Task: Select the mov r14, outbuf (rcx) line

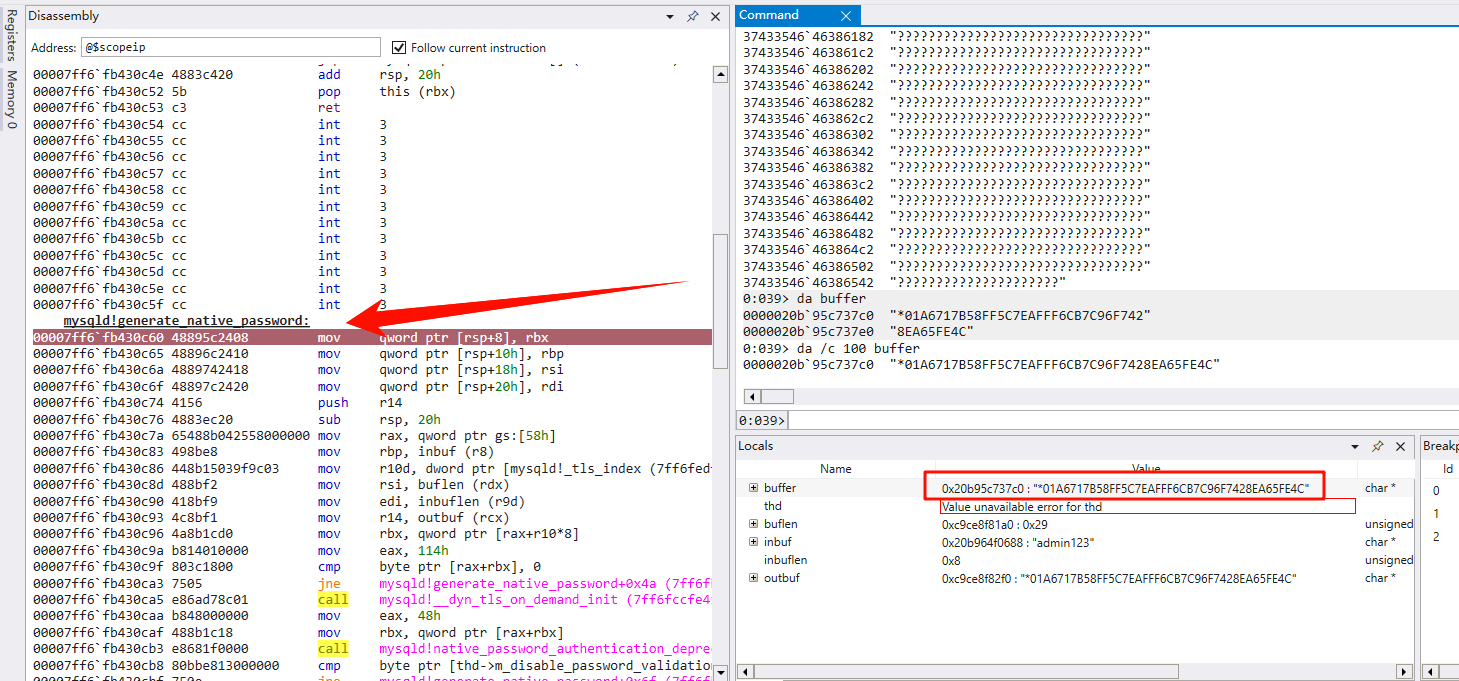Action: click(x=372, y=517)
